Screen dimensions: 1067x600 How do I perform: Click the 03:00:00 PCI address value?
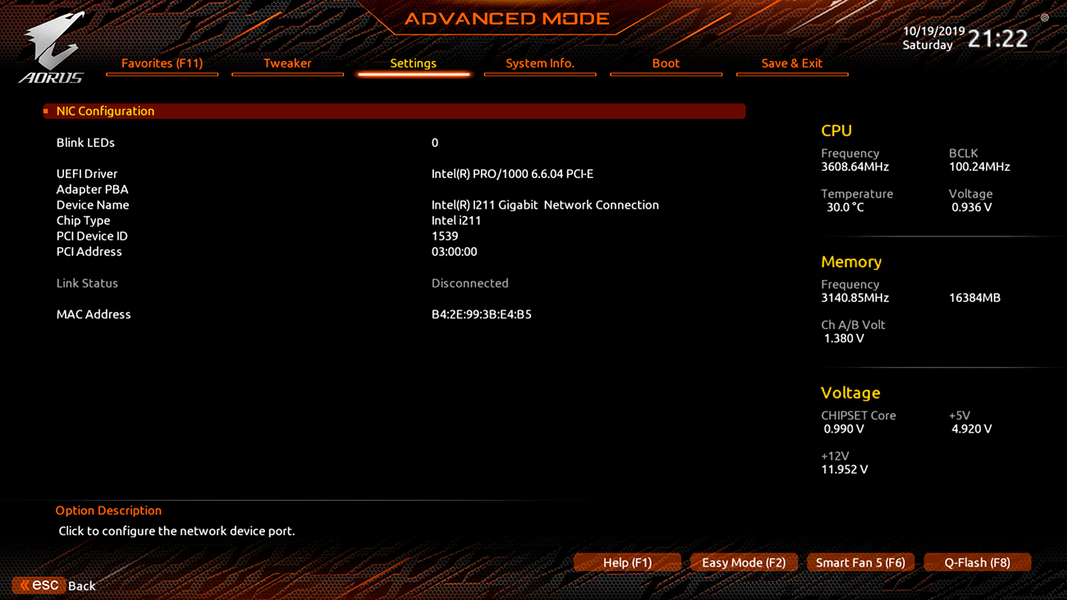(x=455, y=252)
